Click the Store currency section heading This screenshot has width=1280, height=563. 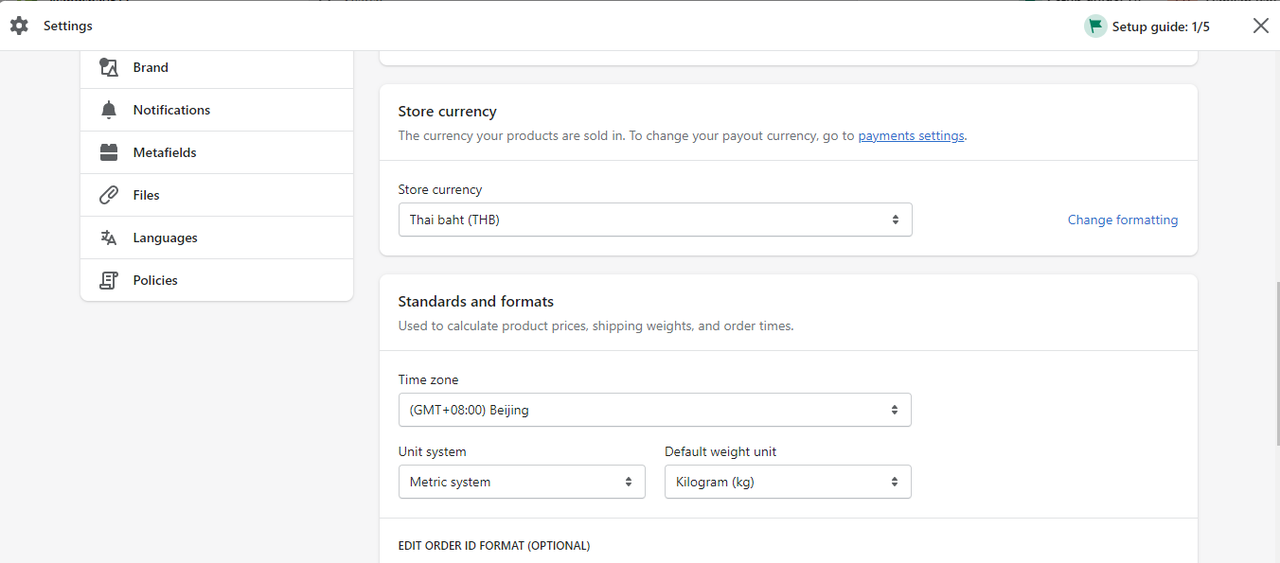[447, 111]
